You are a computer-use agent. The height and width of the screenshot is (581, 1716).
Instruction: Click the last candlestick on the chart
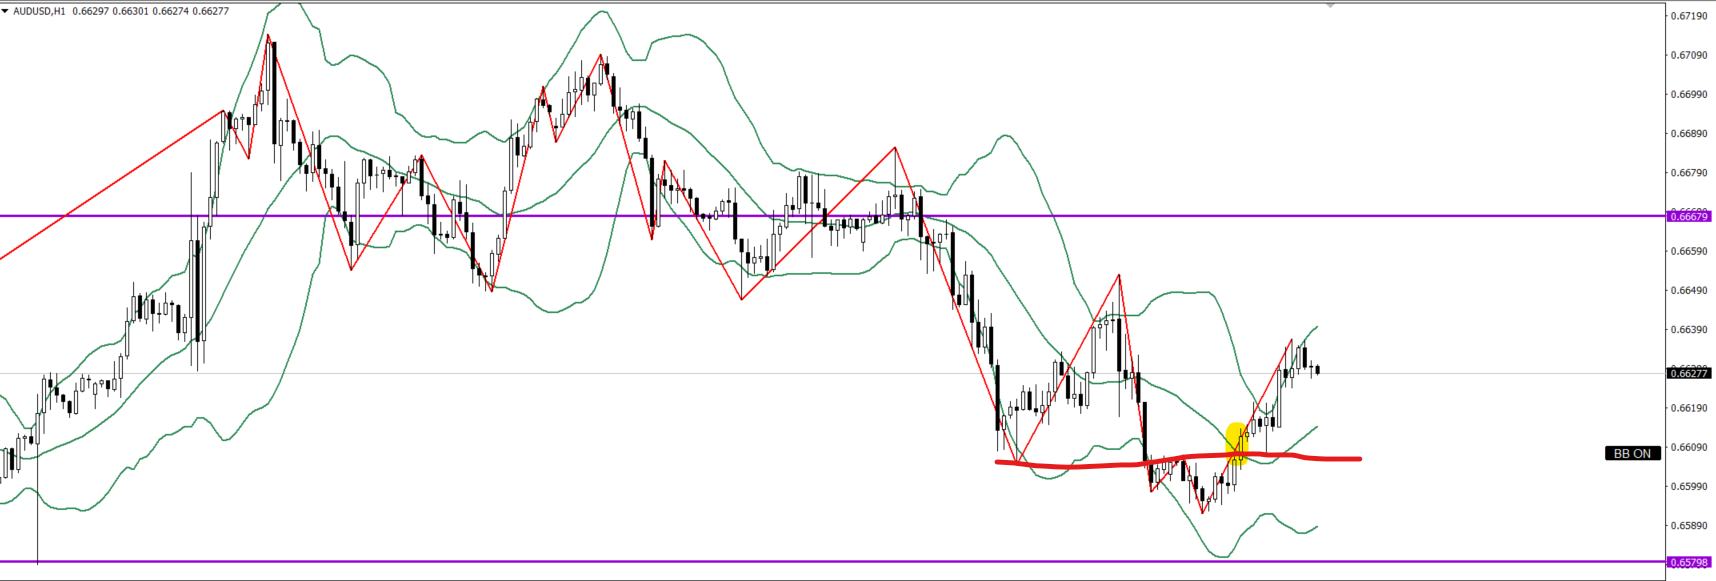pos(1318,370)
